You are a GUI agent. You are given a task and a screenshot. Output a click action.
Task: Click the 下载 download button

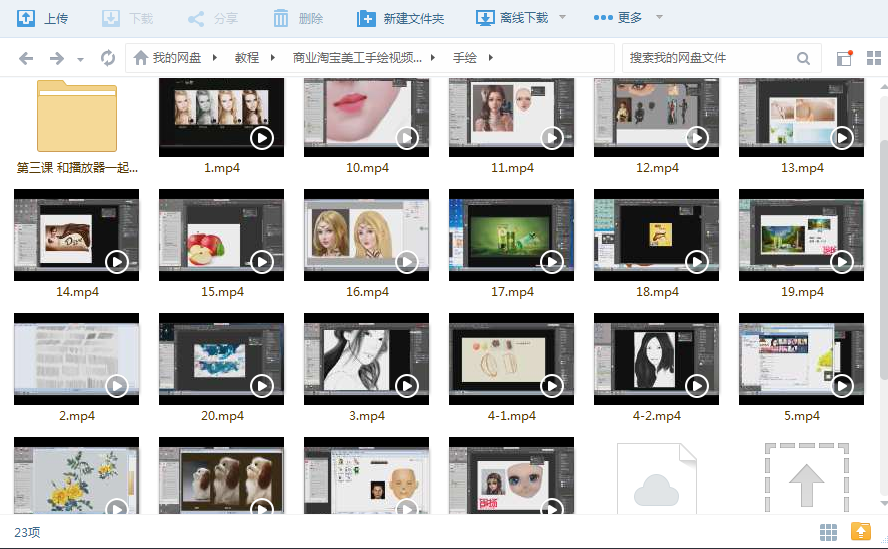(x=127, y=18)
